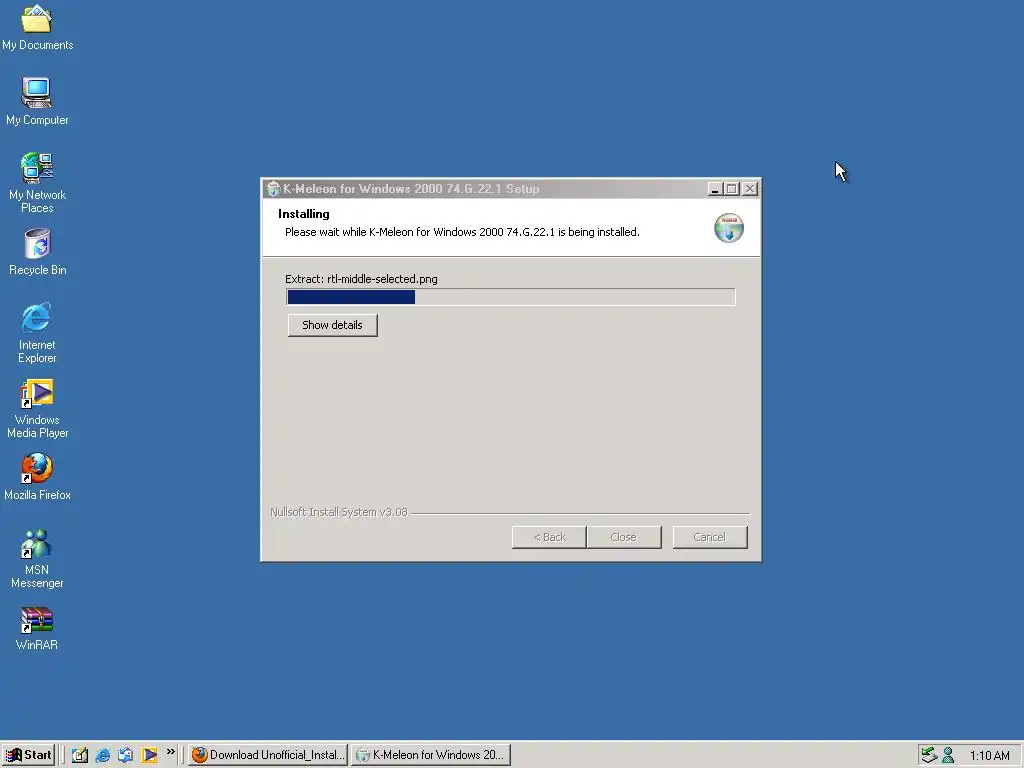Click the Show details button

click(332, 325)
